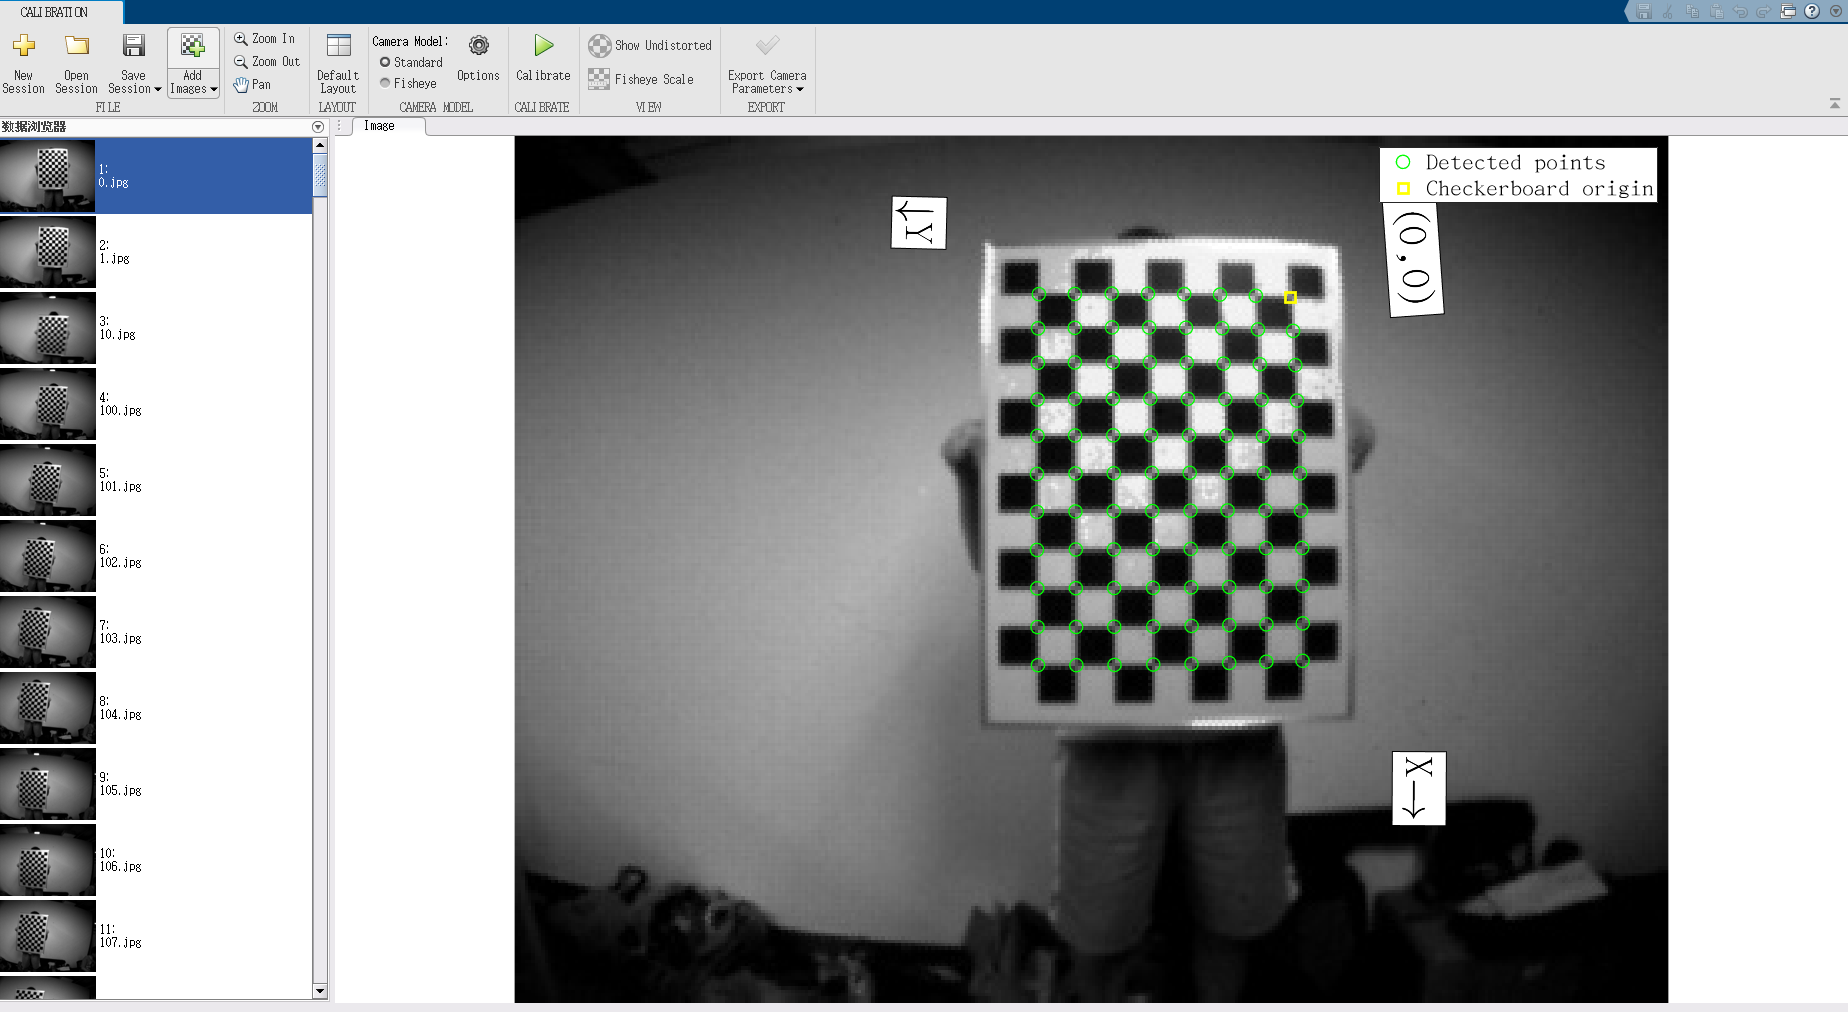The width and height of the screenshot is (1848, 1012).
Task: Select thumbnail 9: 105.jpg
Action: 156,784
